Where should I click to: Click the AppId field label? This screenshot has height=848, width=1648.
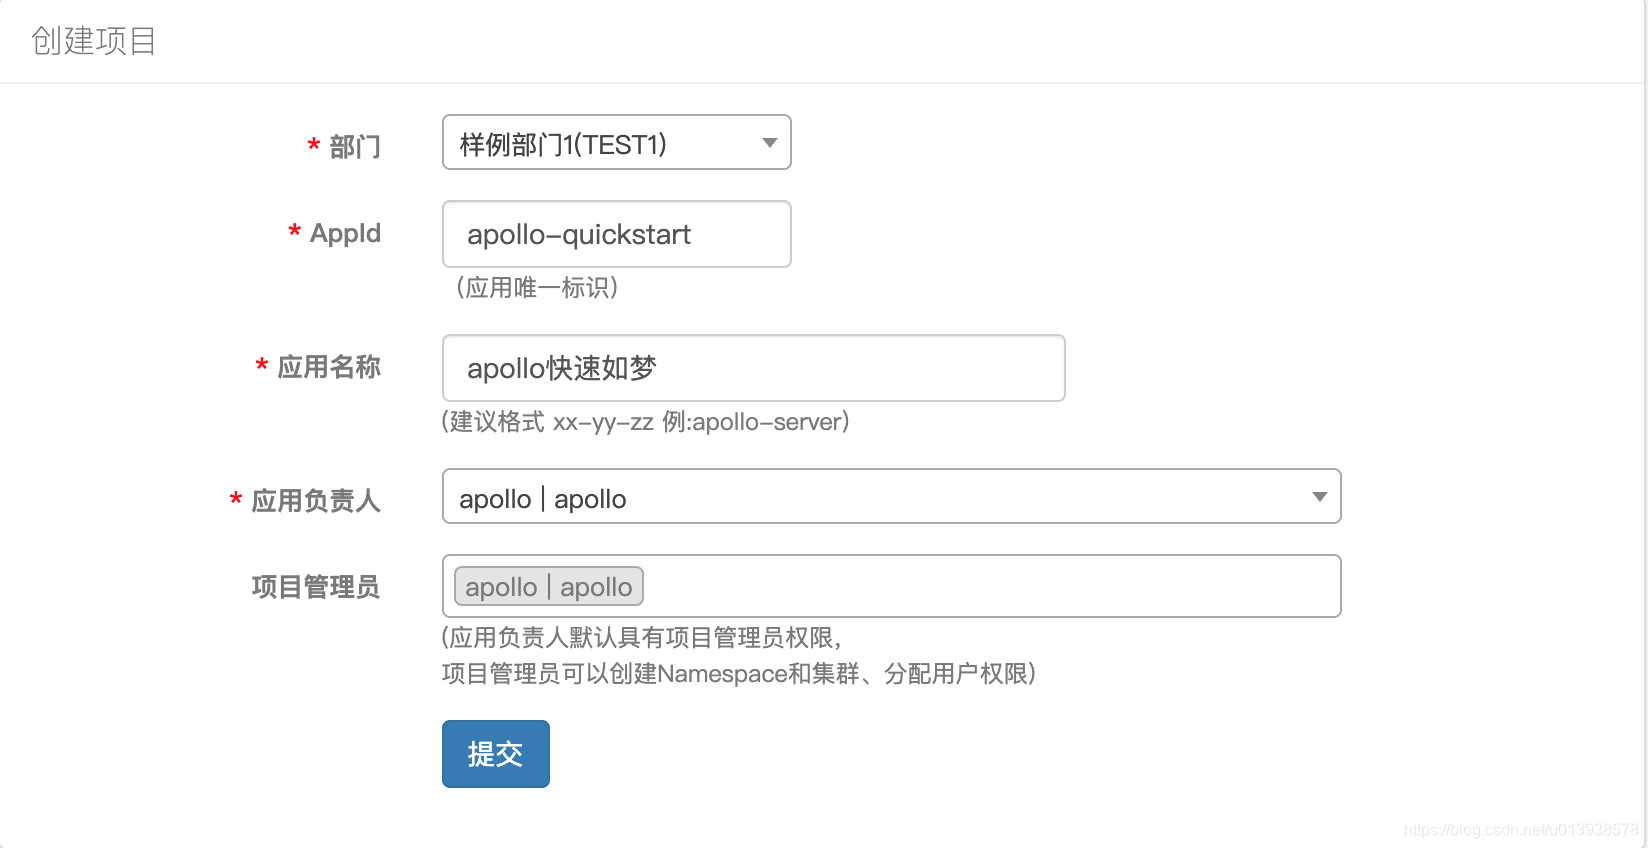[x=347, y=233]
